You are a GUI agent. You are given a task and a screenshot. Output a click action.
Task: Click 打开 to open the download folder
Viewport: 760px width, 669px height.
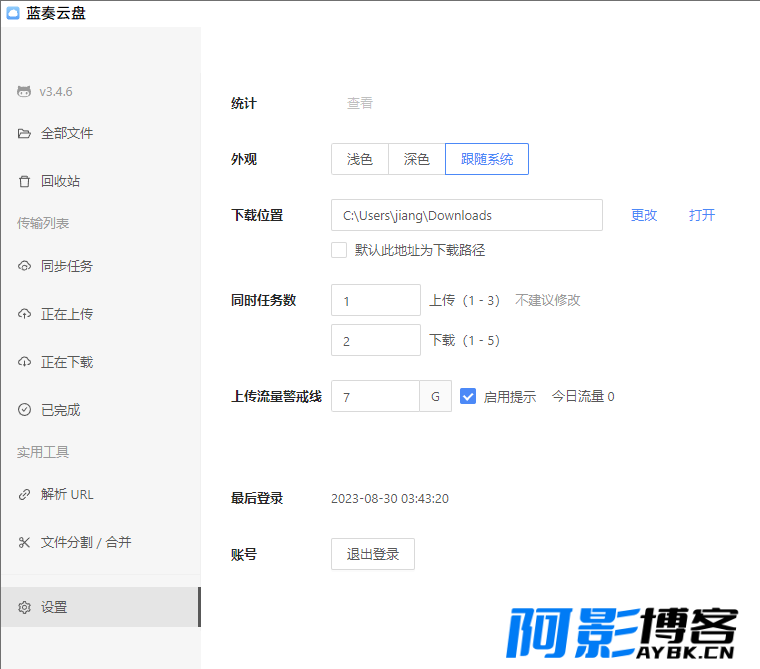pyautogui.click(x=702, y=215)
